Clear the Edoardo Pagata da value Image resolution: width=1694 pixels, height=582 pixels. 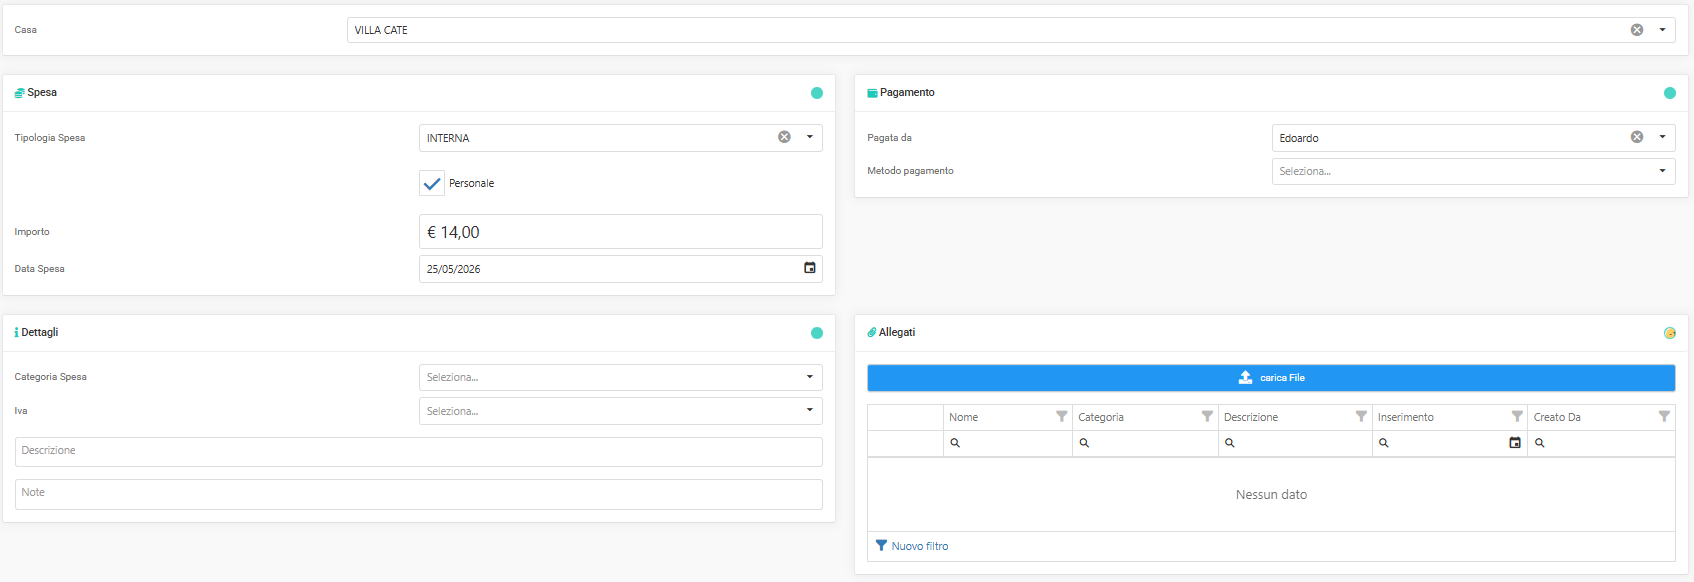1637,137
